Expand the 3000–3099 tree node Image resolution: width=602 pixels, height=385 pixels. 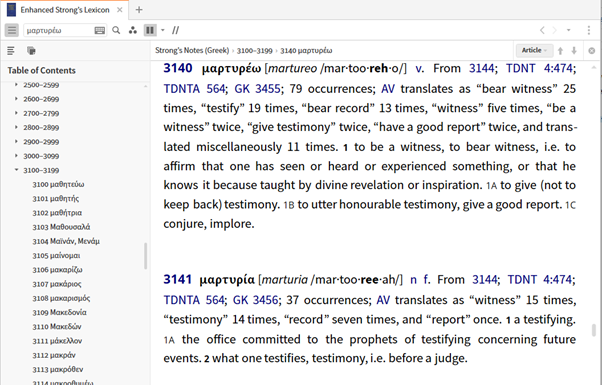coord(16,155)
